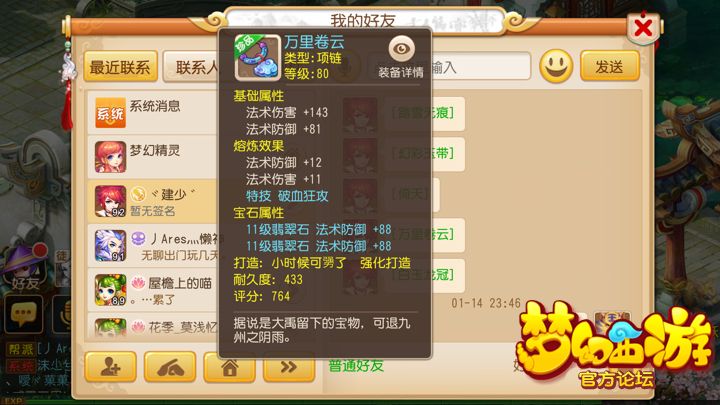The width and height of the screenshot is (720, 405).
Task: Switch to 联系人 tab
Action: point(192,67)
